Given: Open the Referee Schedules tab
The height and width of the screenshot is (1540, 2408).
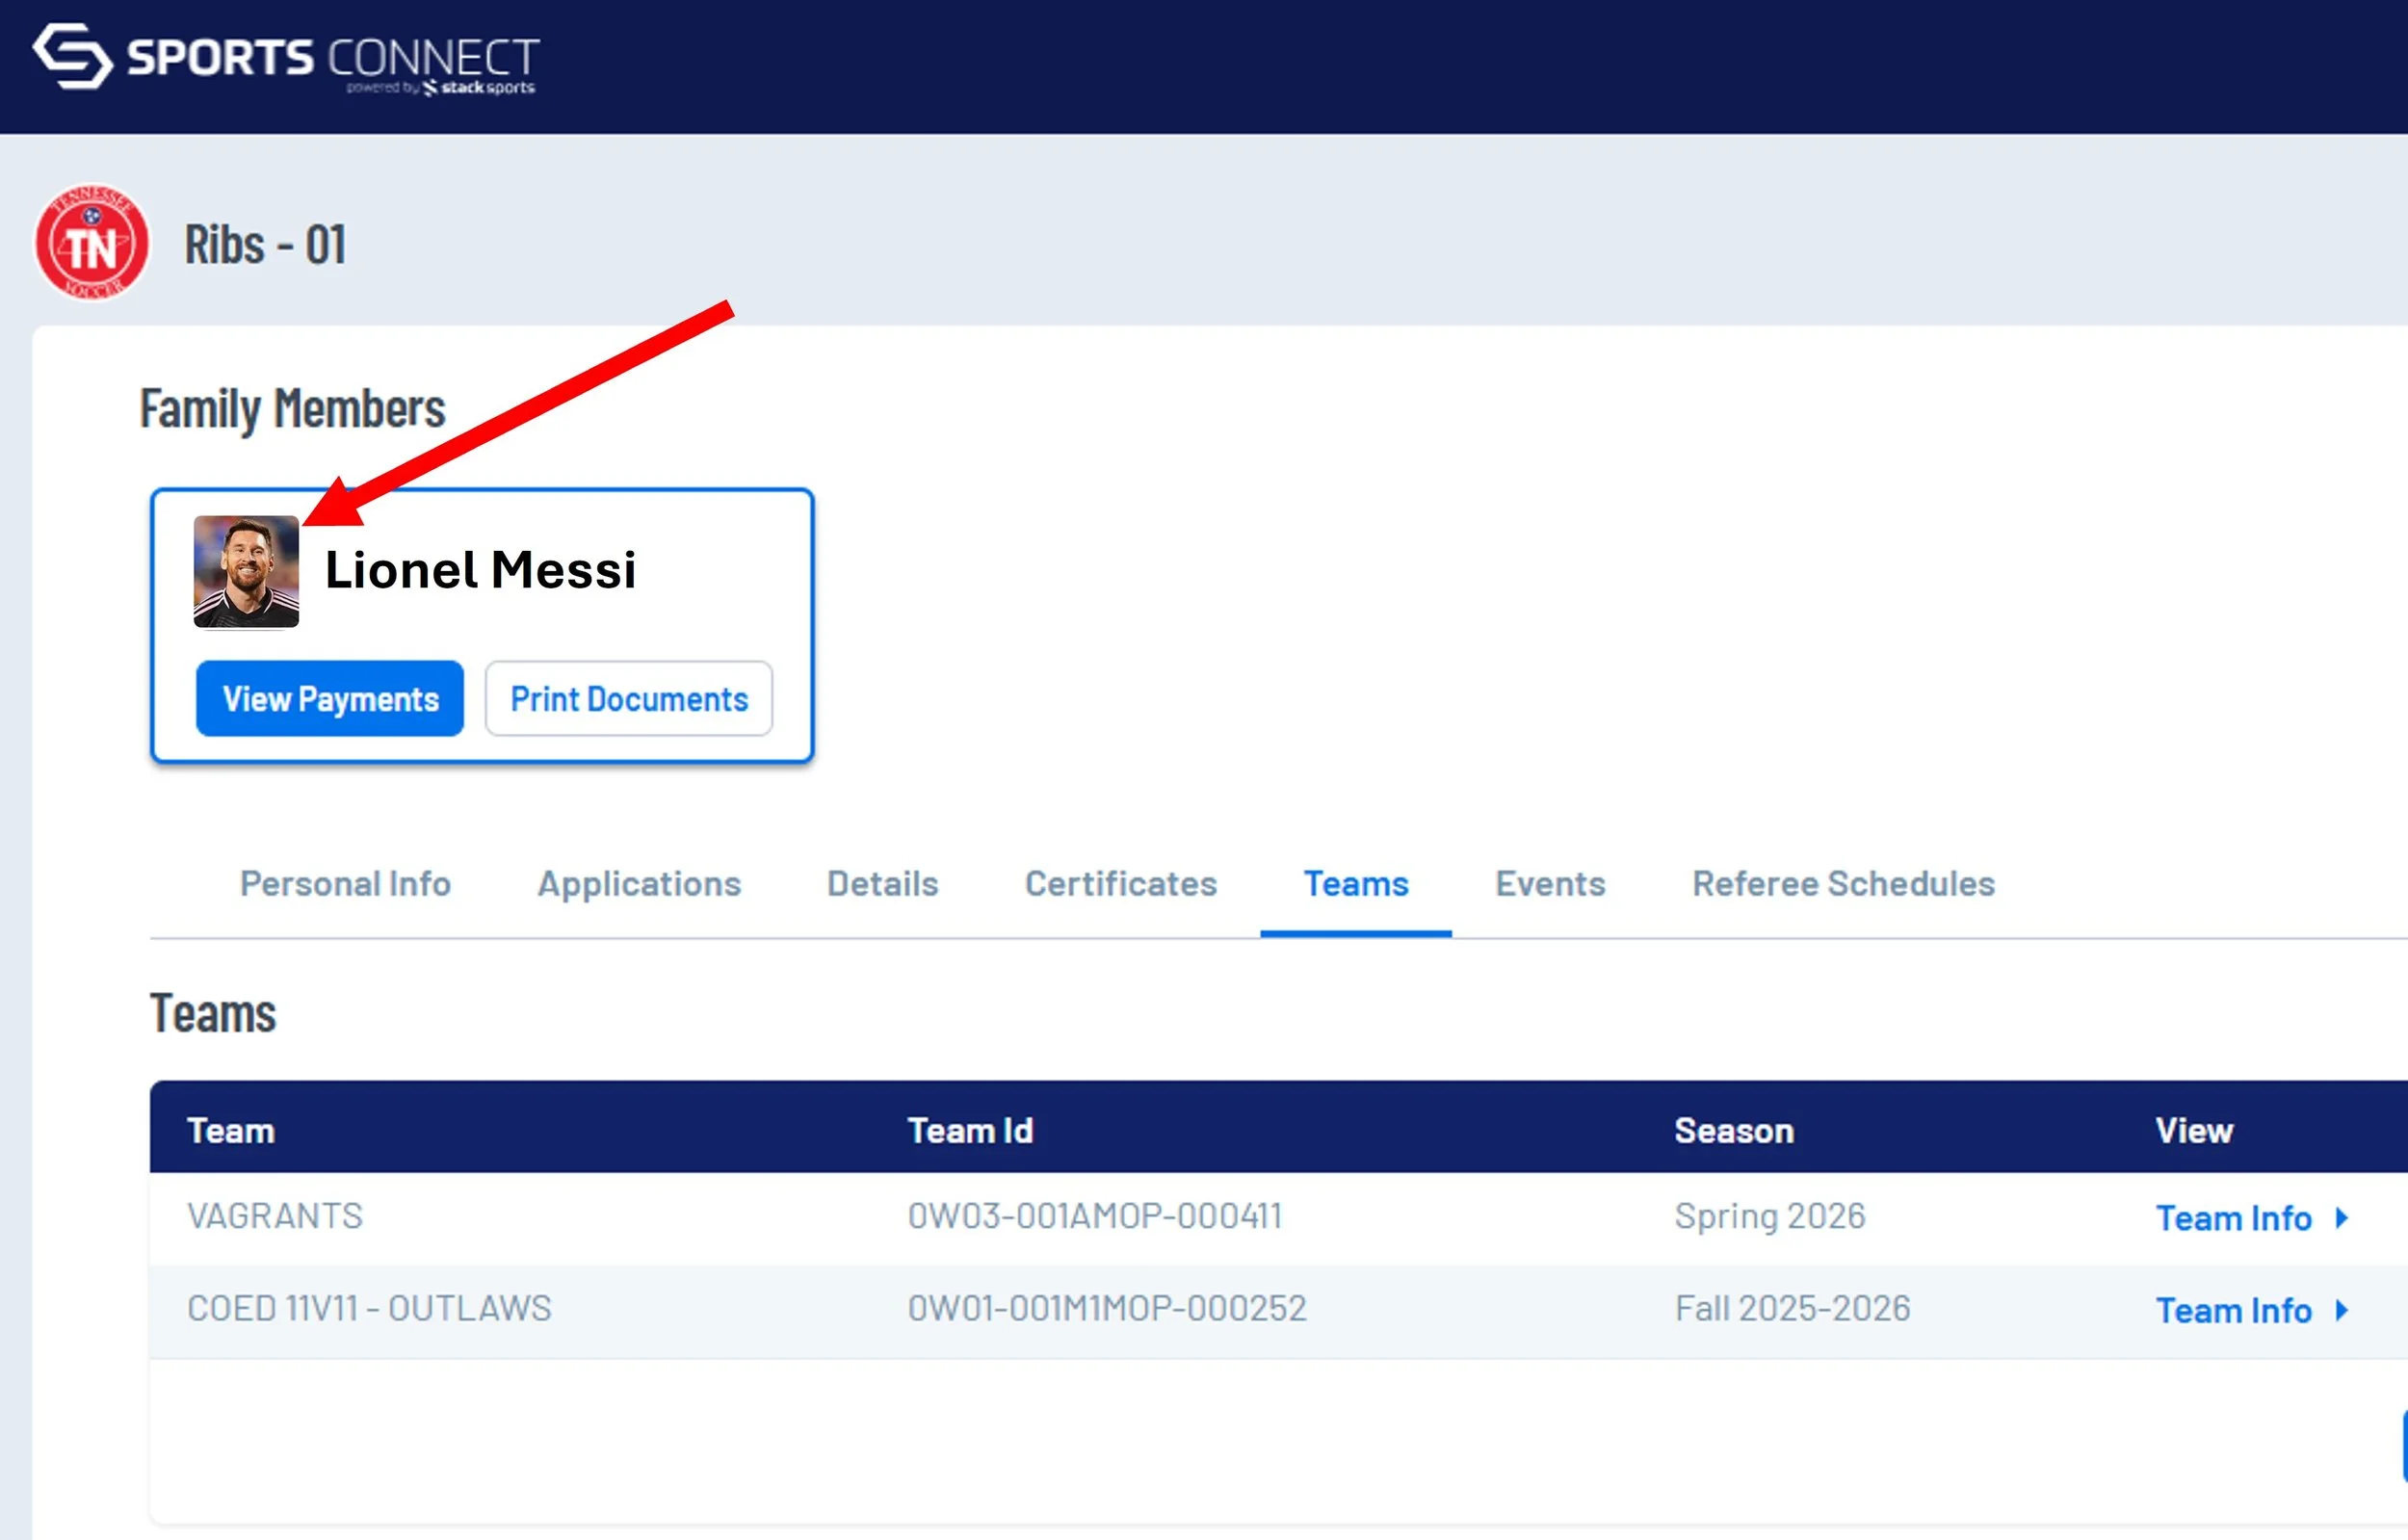Looking at the screenshot, I should (x=1842, y=884).
